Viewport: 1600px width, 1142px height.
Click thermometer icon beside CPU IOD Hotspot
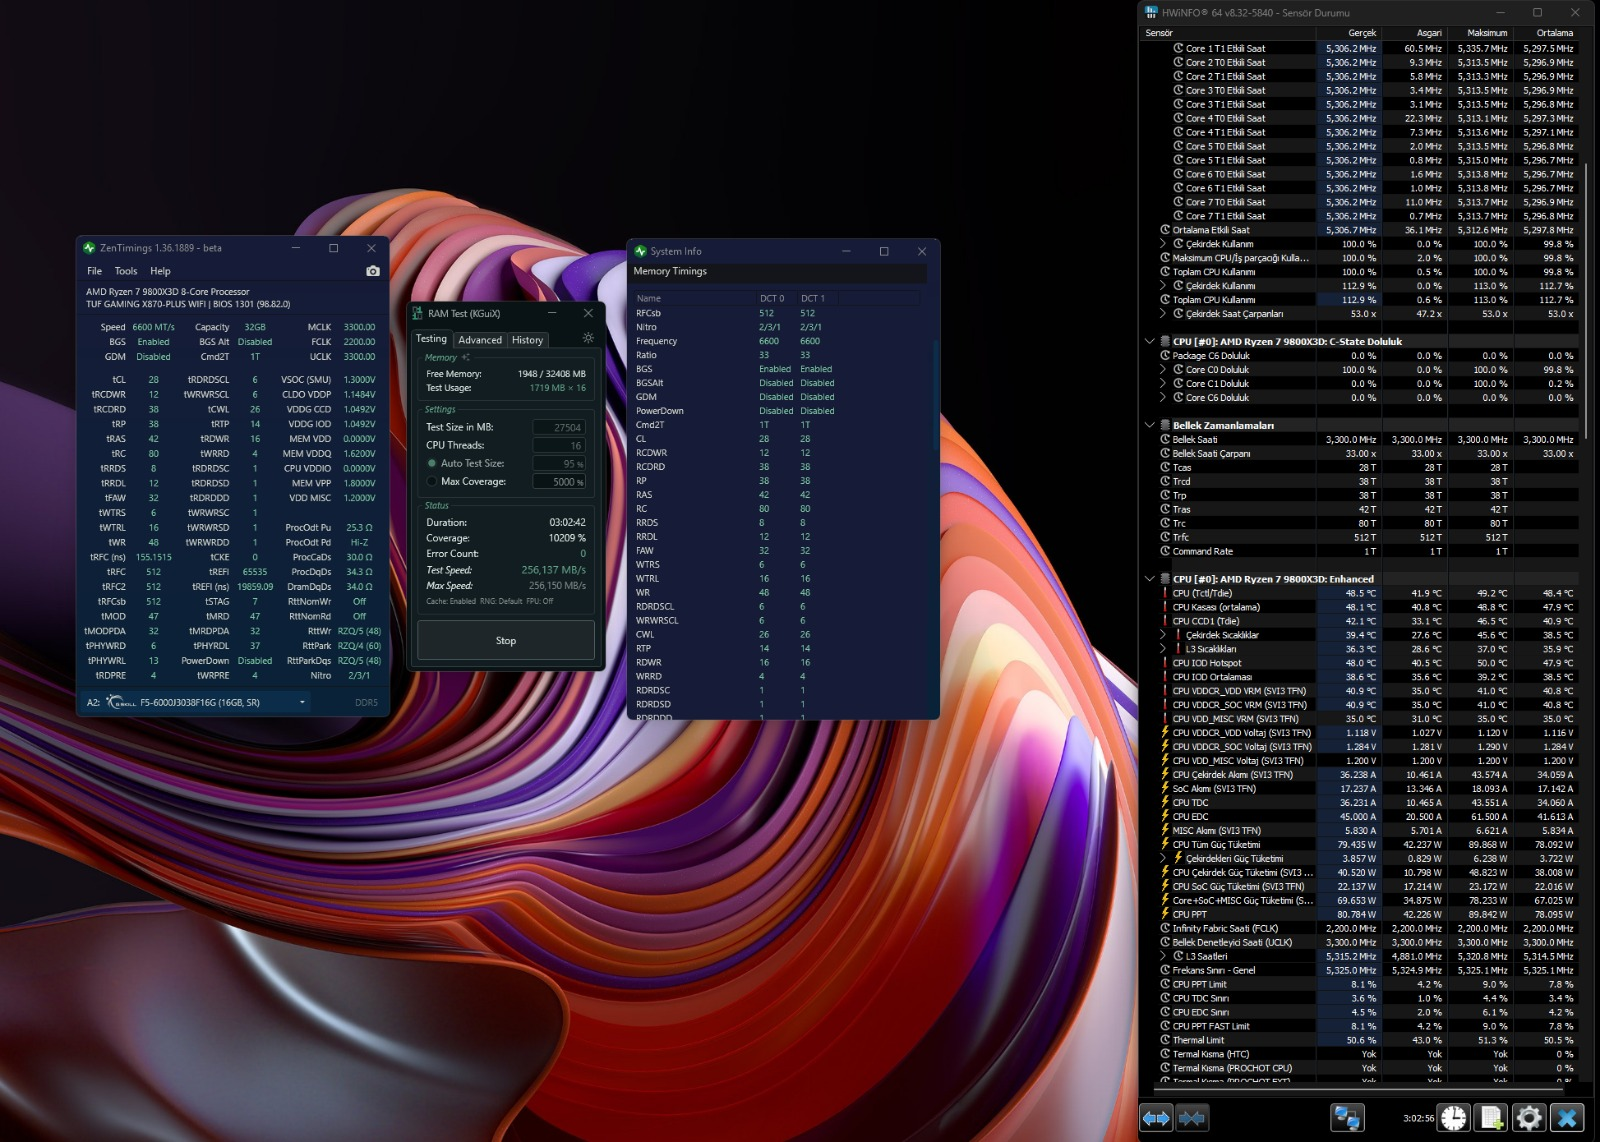(x=1165, y=663)
